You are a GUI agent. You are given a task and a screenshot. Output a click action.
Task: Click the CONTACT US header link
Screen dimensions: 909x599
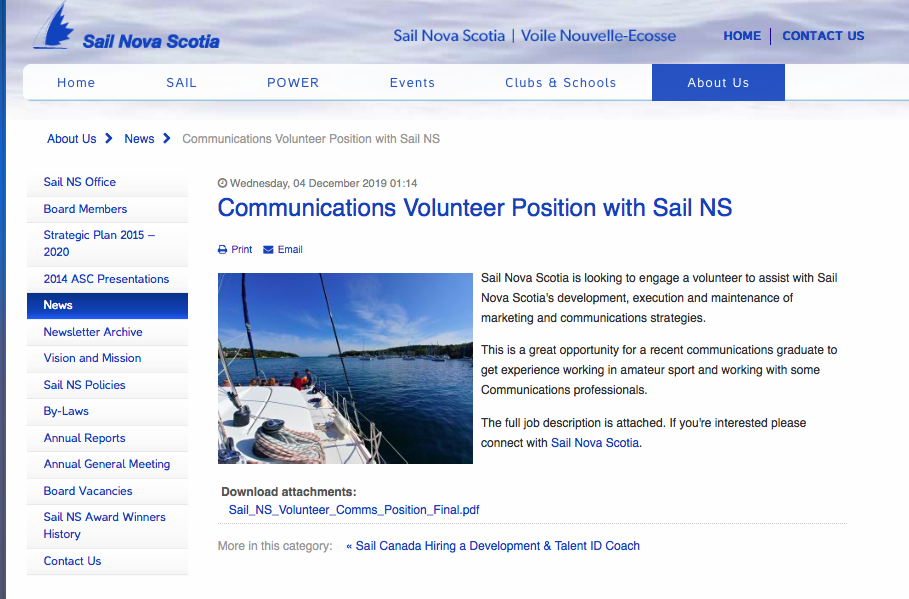[823, 36]
